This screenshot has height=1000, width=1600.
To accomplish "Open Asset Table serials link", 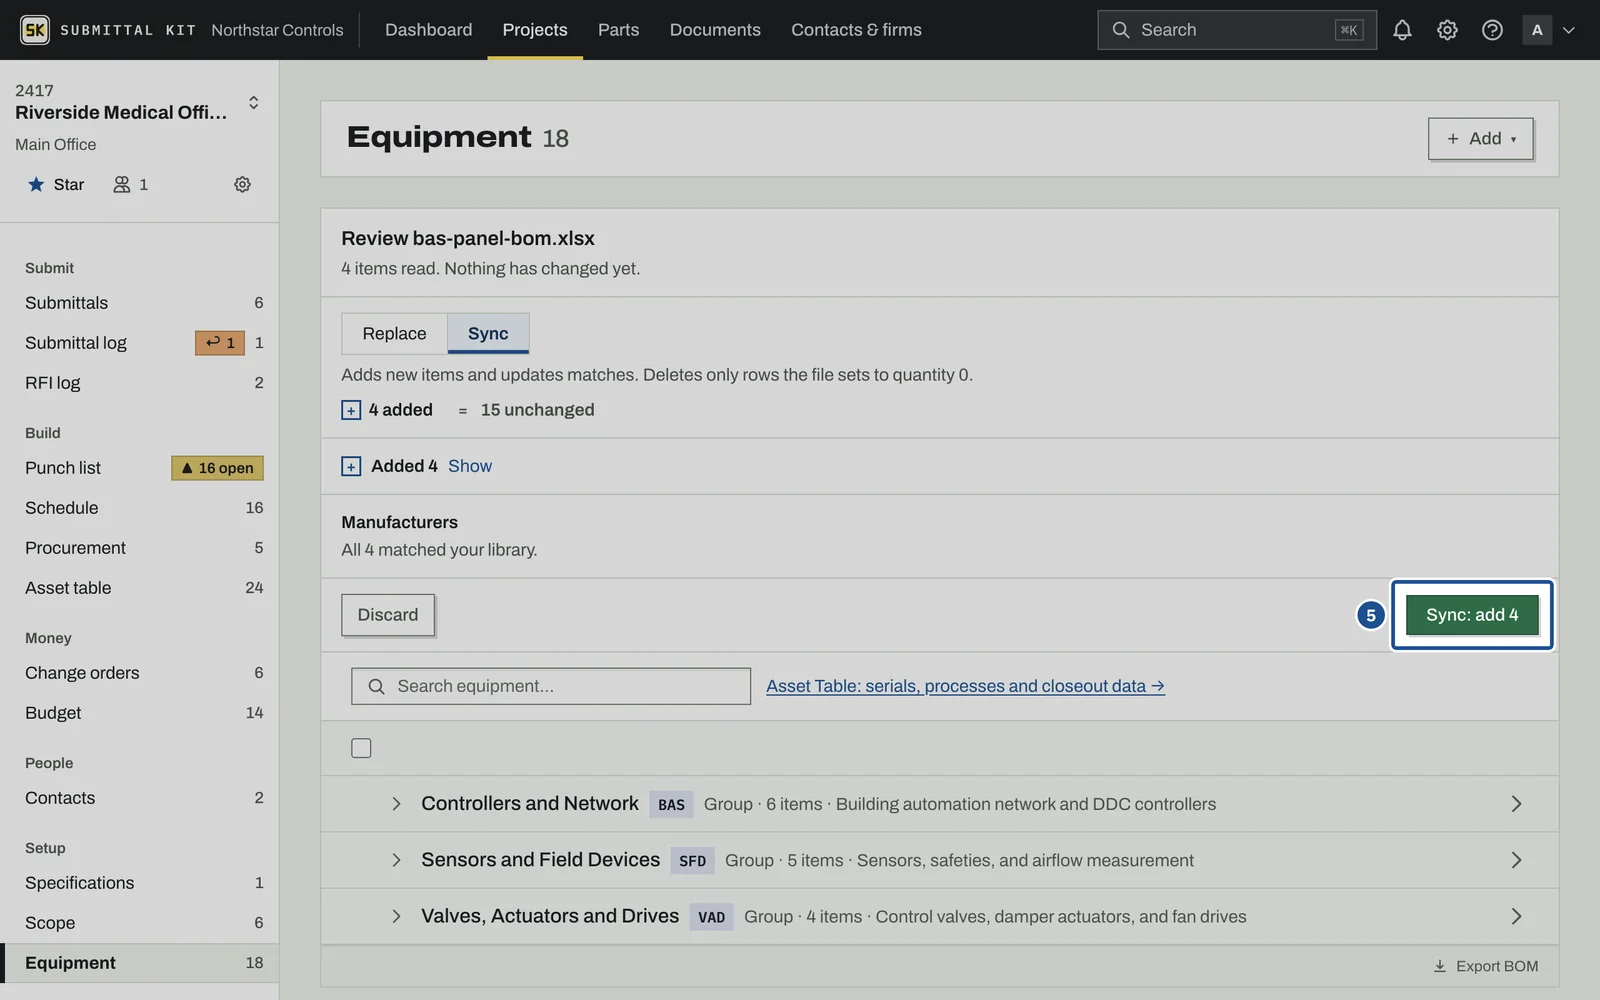I will [x=965, y=686].
